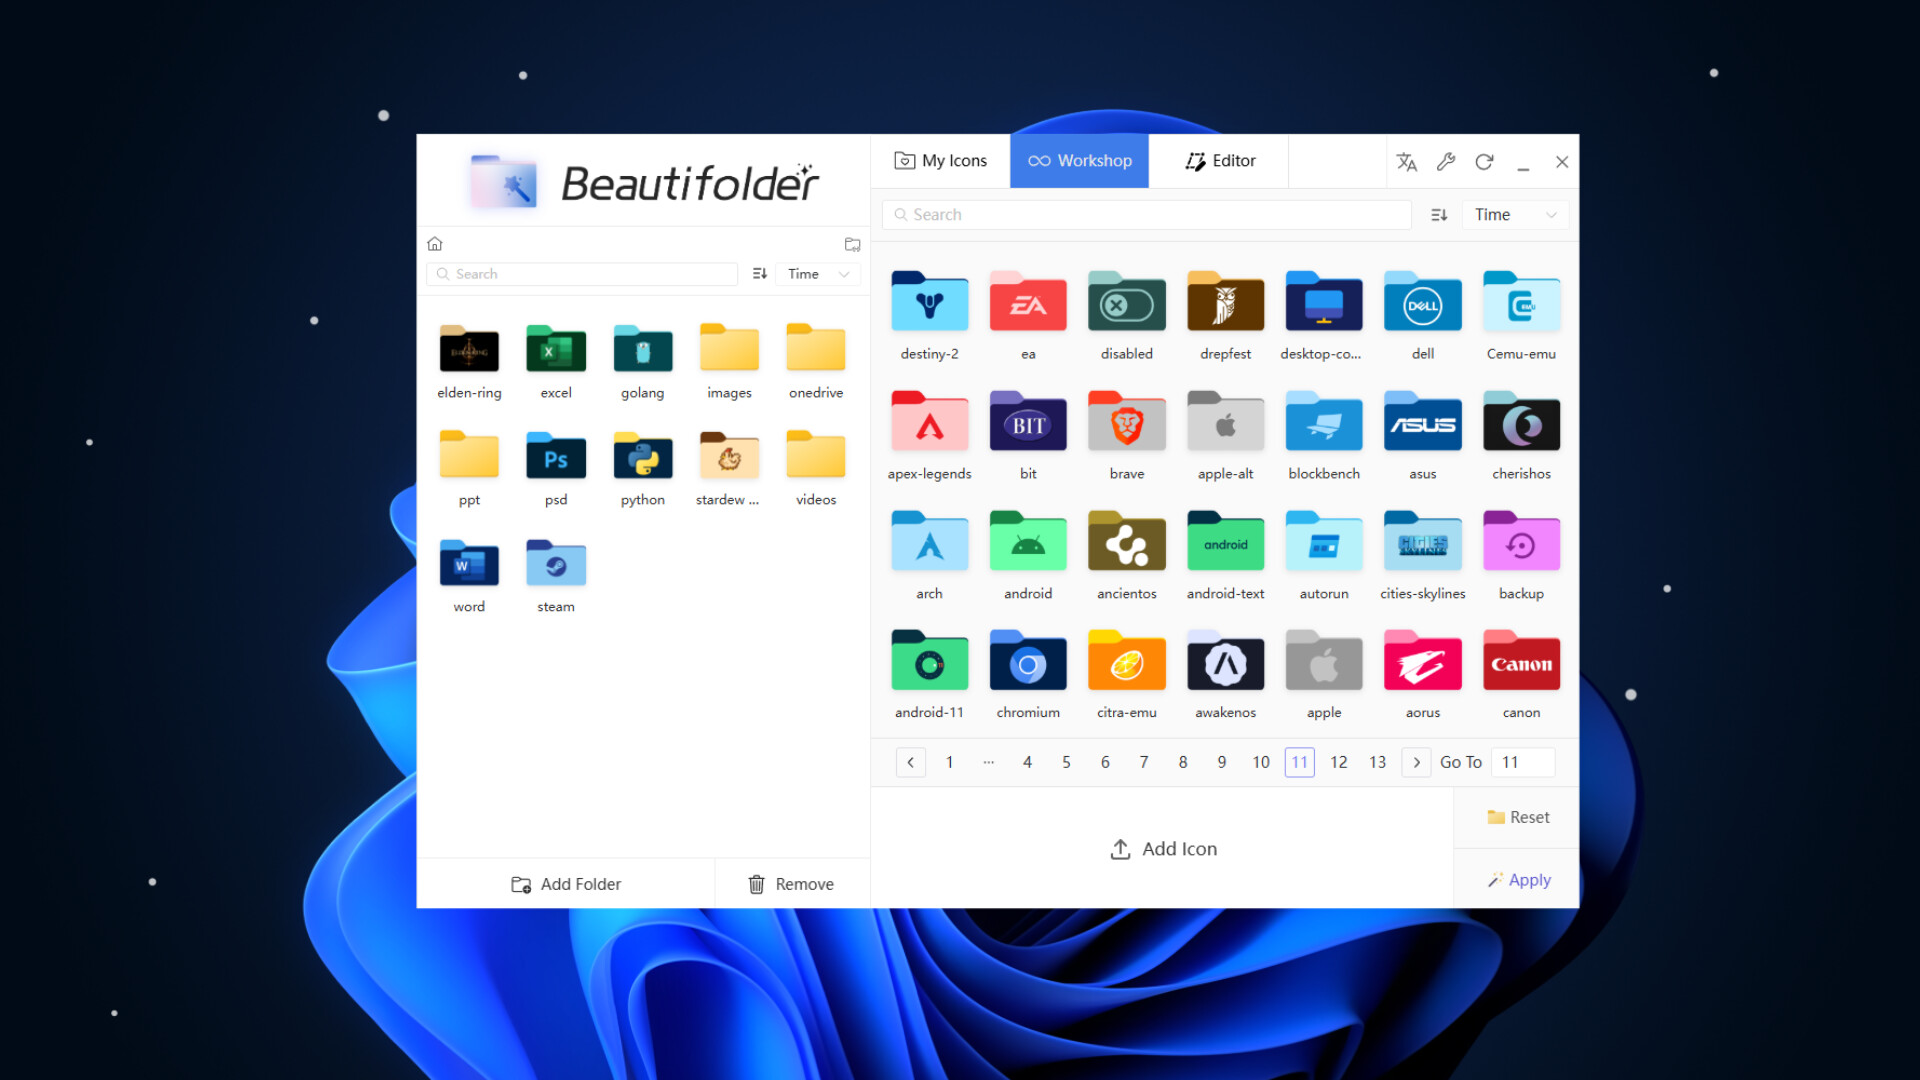The image size is (1920, 1080).
Task: Toggle sort direction in the left panel
Action: (759, 273)
